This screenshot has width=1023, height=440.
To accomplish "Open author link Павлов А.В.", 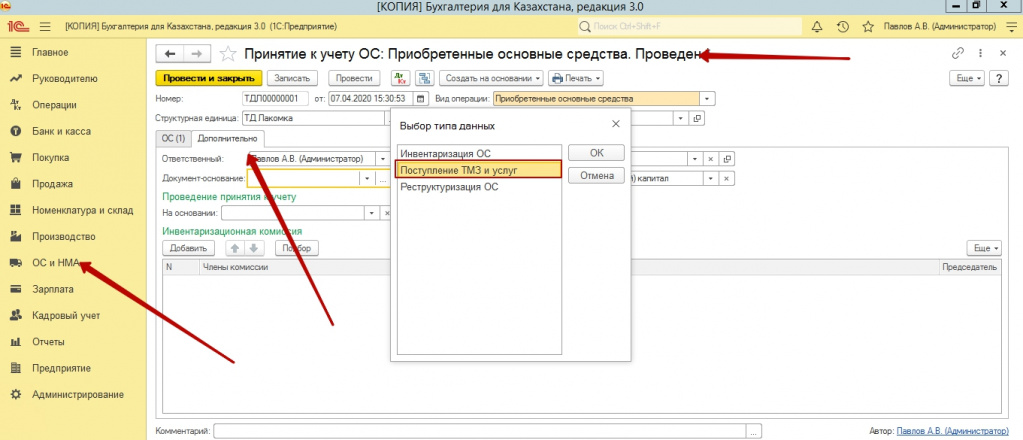I will click(952, 432).
